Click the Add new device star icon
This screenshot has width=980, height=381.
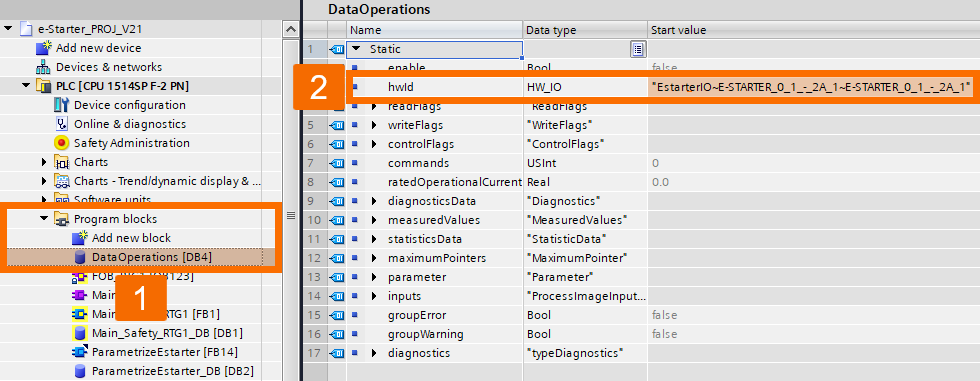pos(43,47)
